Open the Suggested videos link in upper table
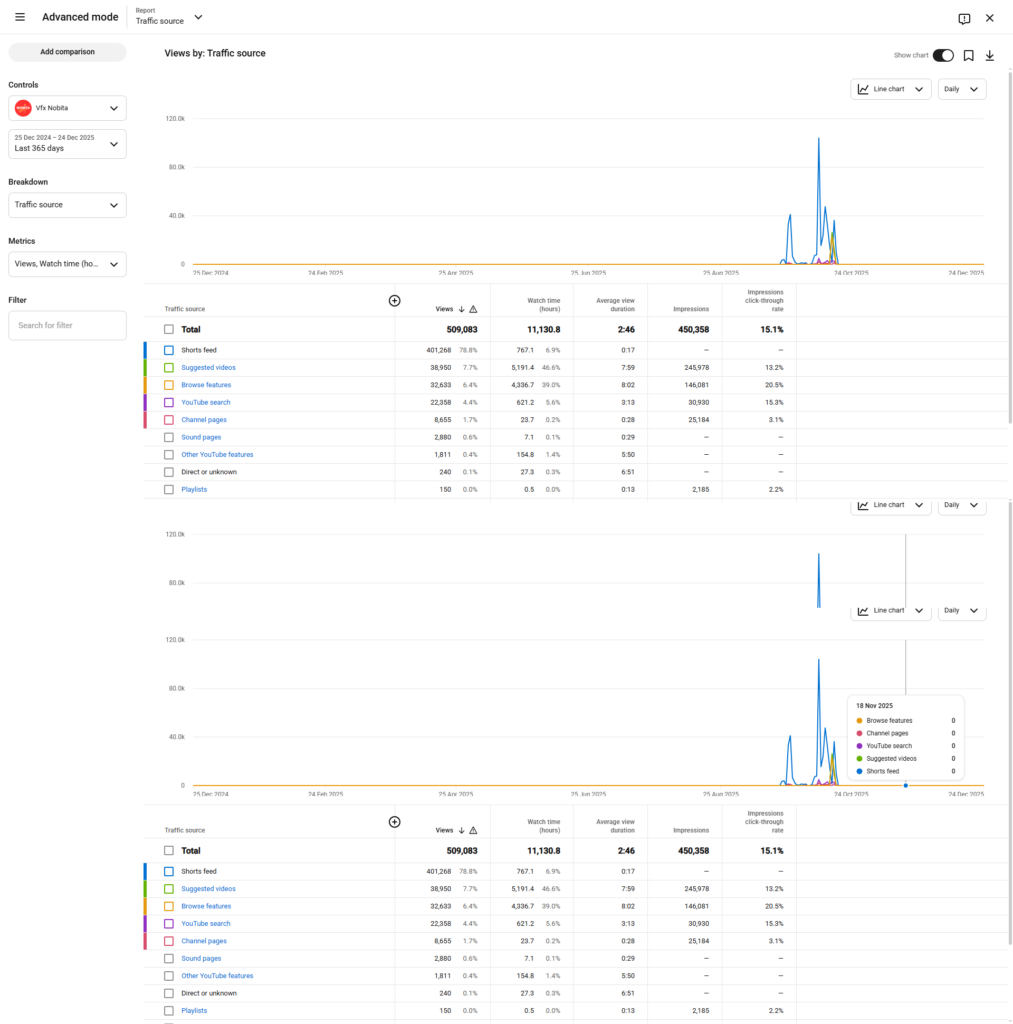This screenshot has width=1013, height=1024. (208, 368)
